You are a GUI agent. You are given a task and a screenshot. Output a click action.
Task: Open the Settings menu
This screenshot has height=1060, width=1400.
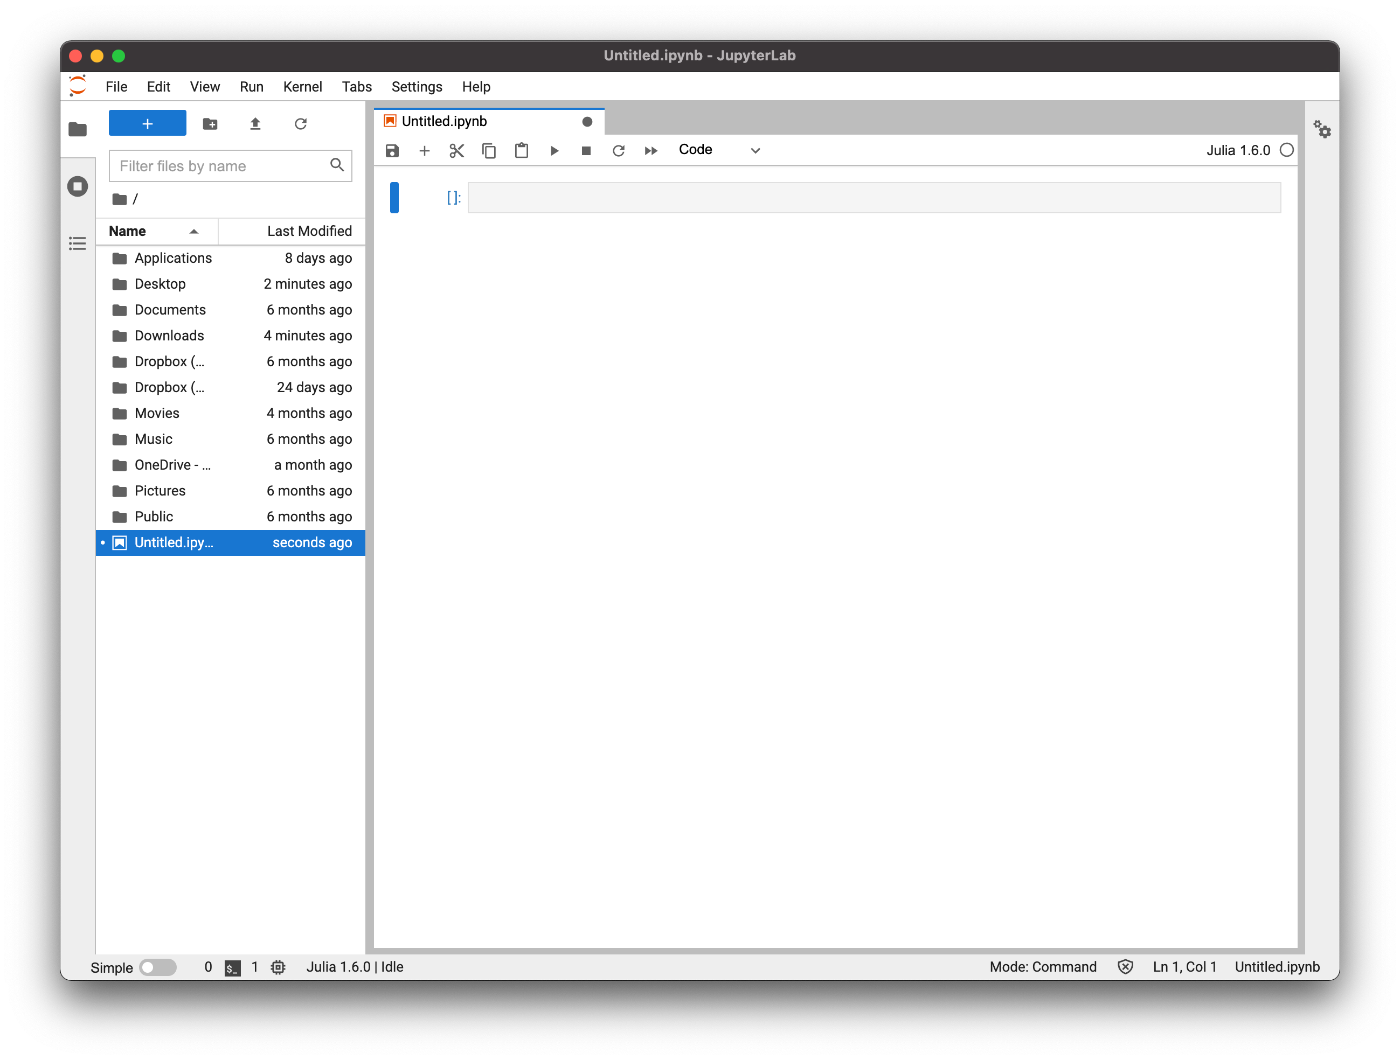point(417,87)
